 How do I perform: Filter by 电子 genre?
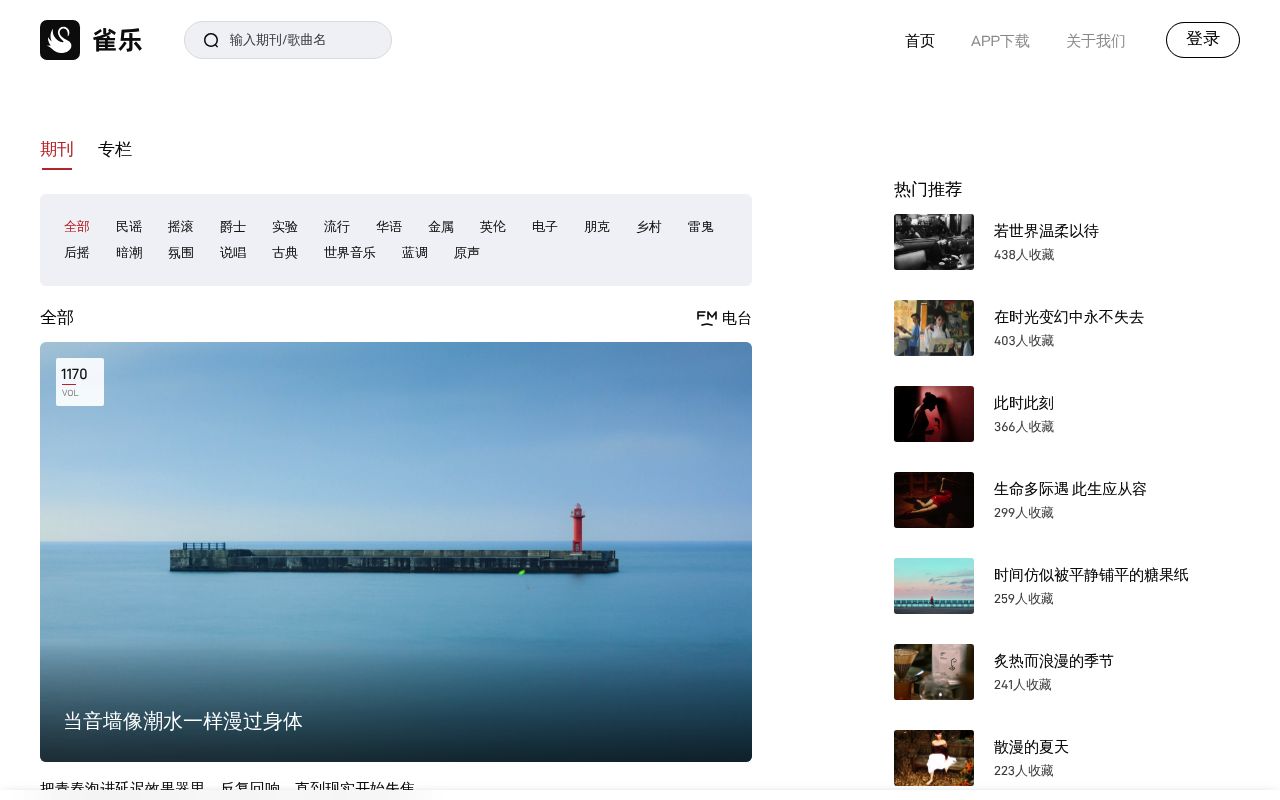(x=545, y=227)
